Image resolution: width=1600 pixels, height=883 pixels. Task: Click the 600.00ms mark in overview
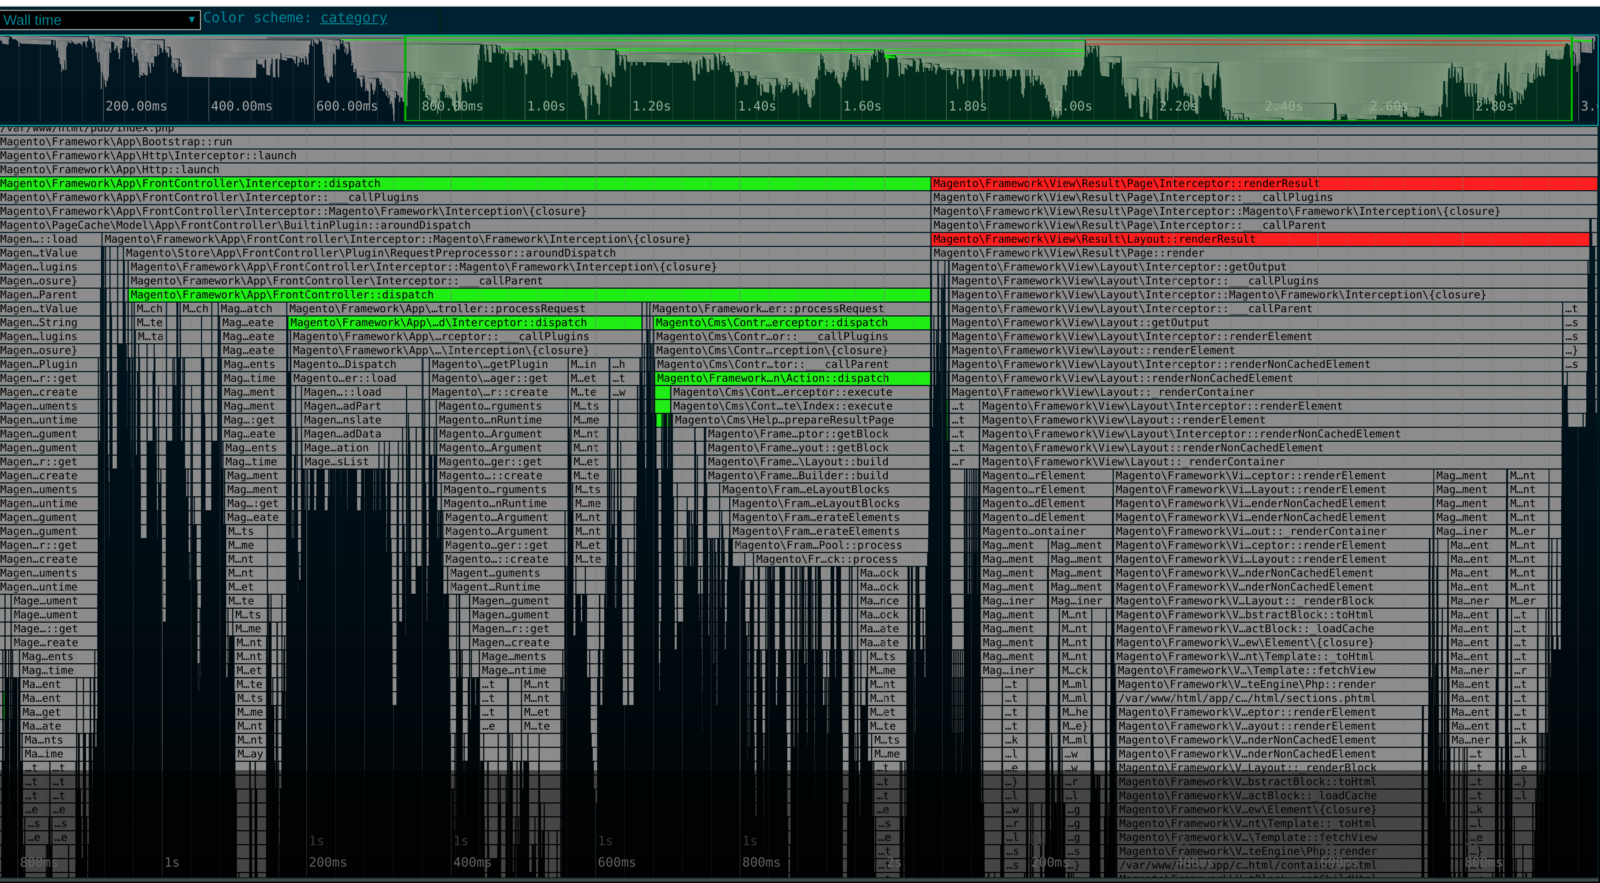[x=347, y=107]
